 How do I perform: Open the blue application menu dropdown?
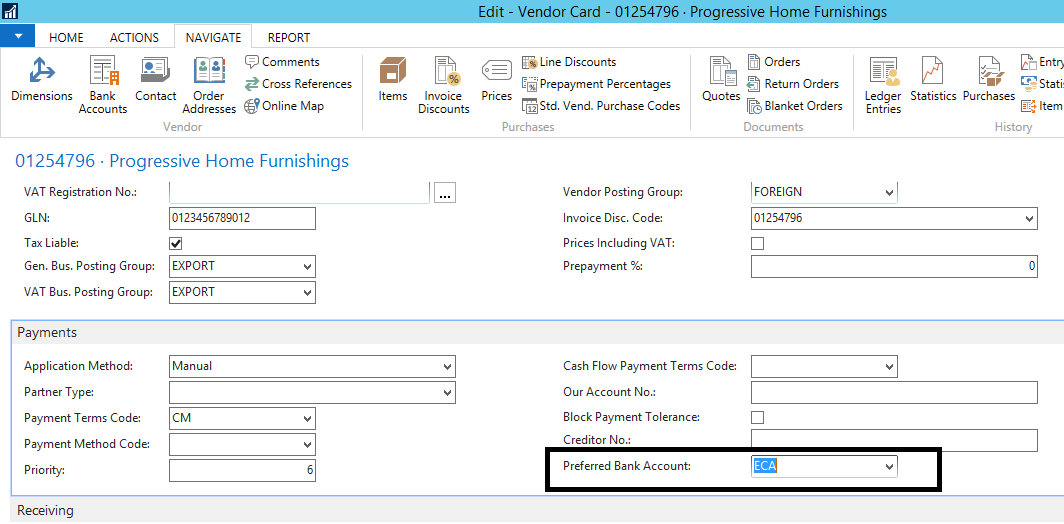[18, 36]
